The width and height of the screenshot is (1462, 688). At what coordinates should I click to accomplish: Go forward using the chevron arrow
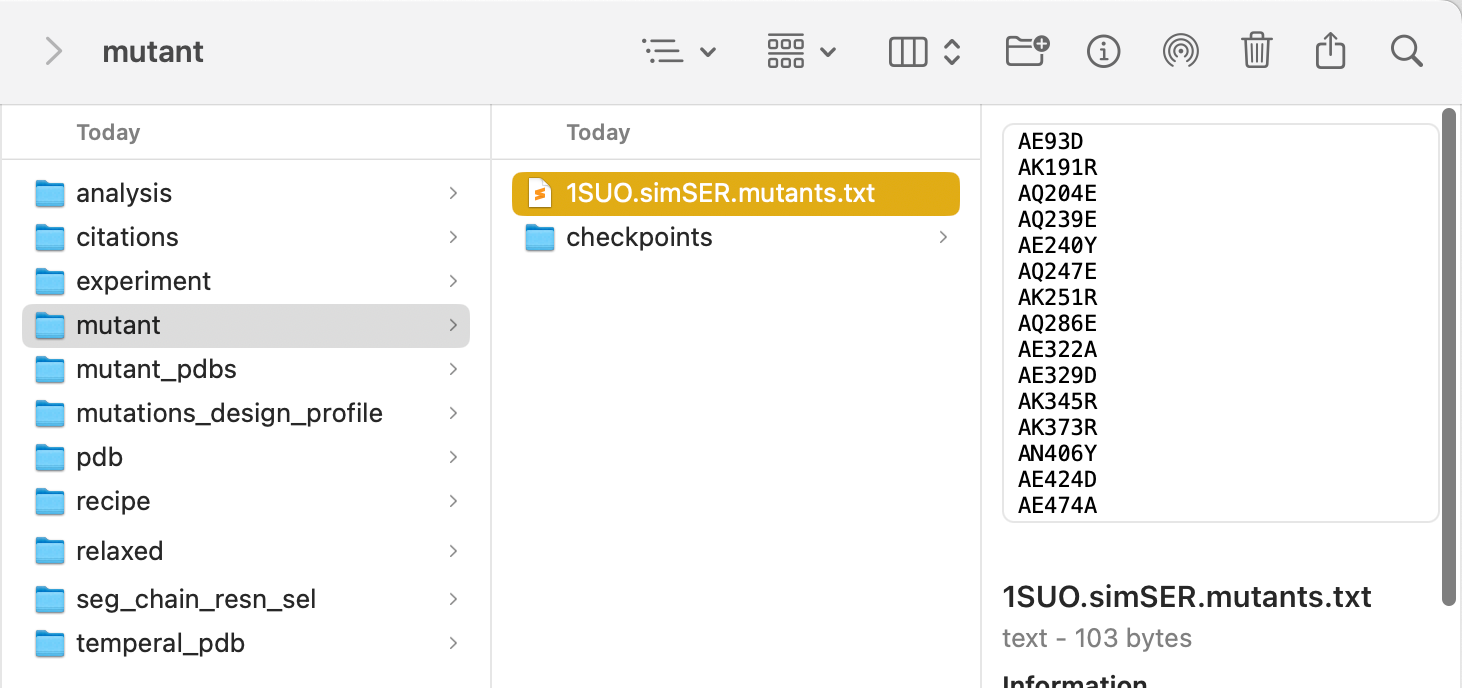(54, 51)
